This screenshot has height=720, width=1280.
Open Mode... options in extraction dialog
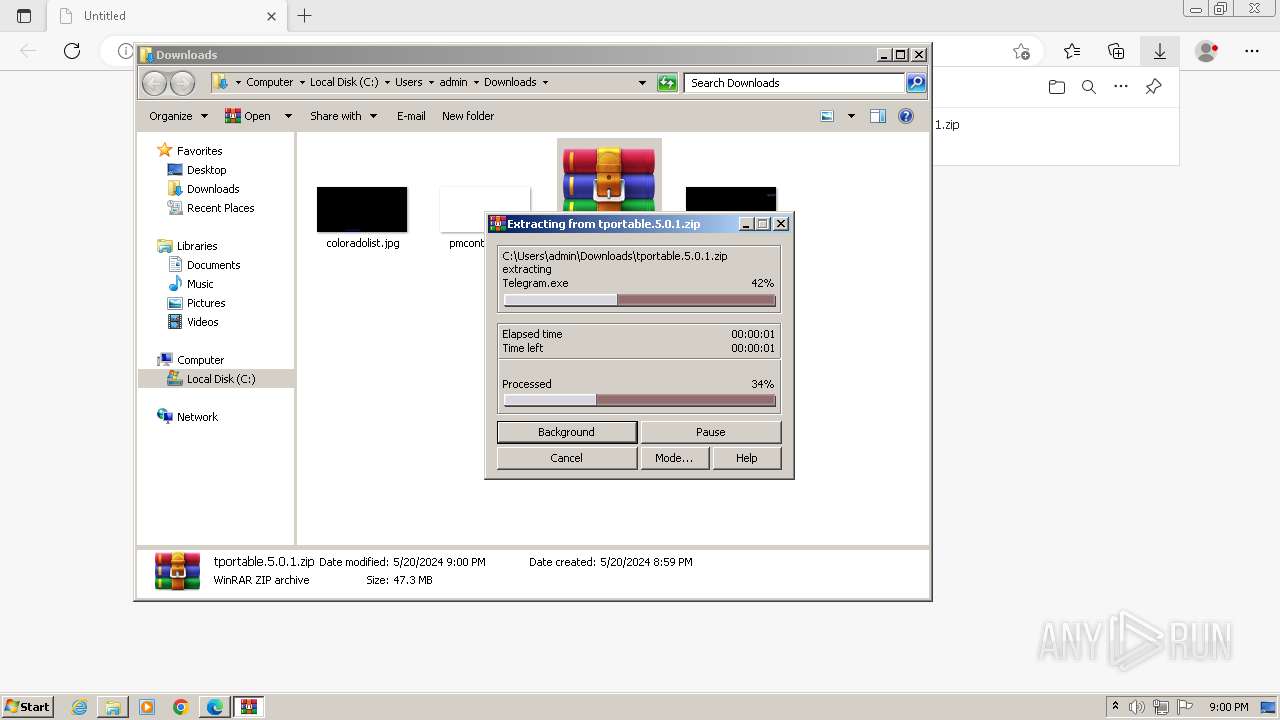pyautogui.click(x=674, y=458)
